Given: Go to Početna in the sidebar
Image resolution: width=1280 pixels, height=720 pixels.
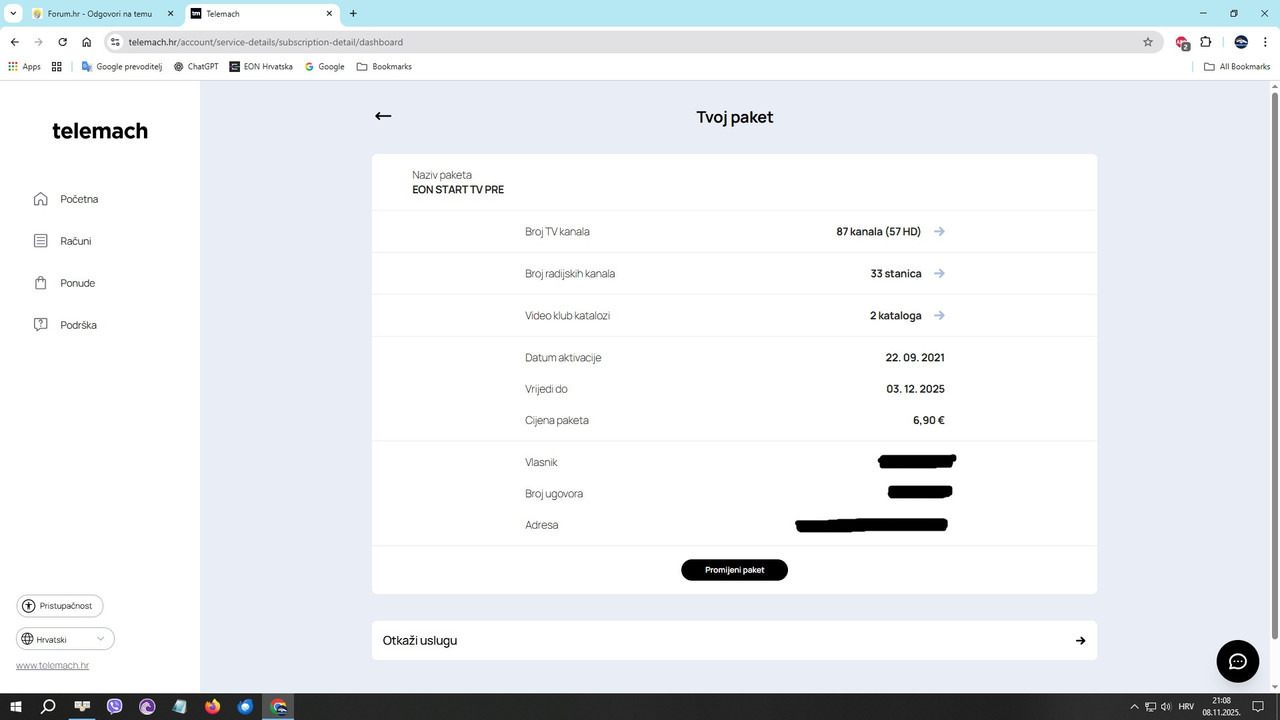Looking at the screenshot, I should pyautogui.click(x=66, y=199).
